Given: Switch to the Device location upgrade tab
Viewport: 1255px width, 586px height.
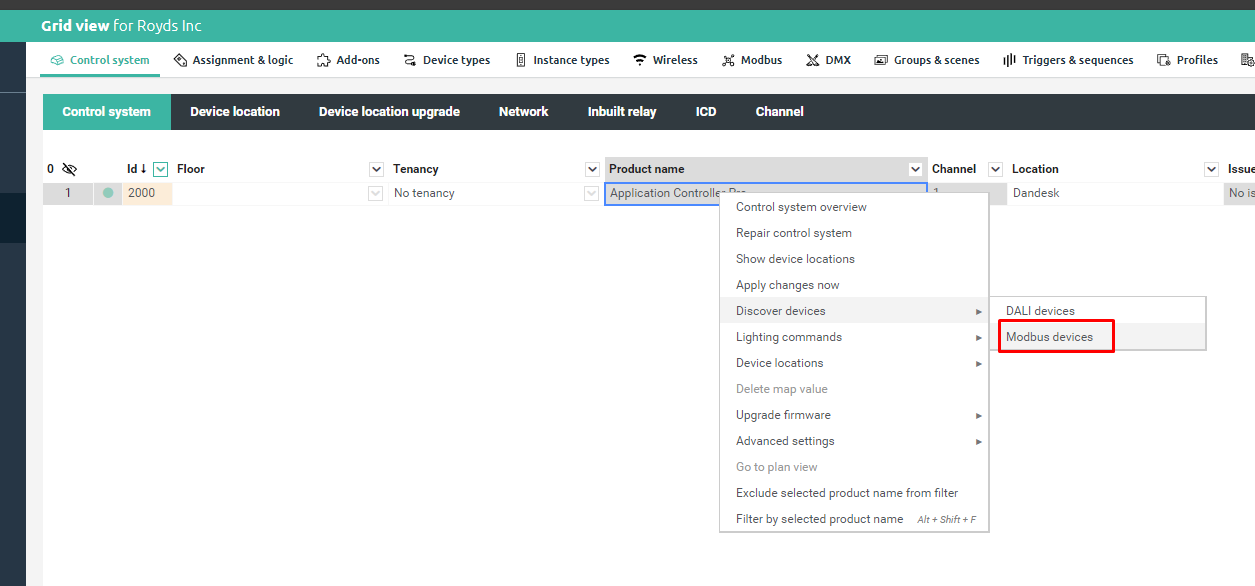Looking at the screenshot, I should tap(389, 112).
